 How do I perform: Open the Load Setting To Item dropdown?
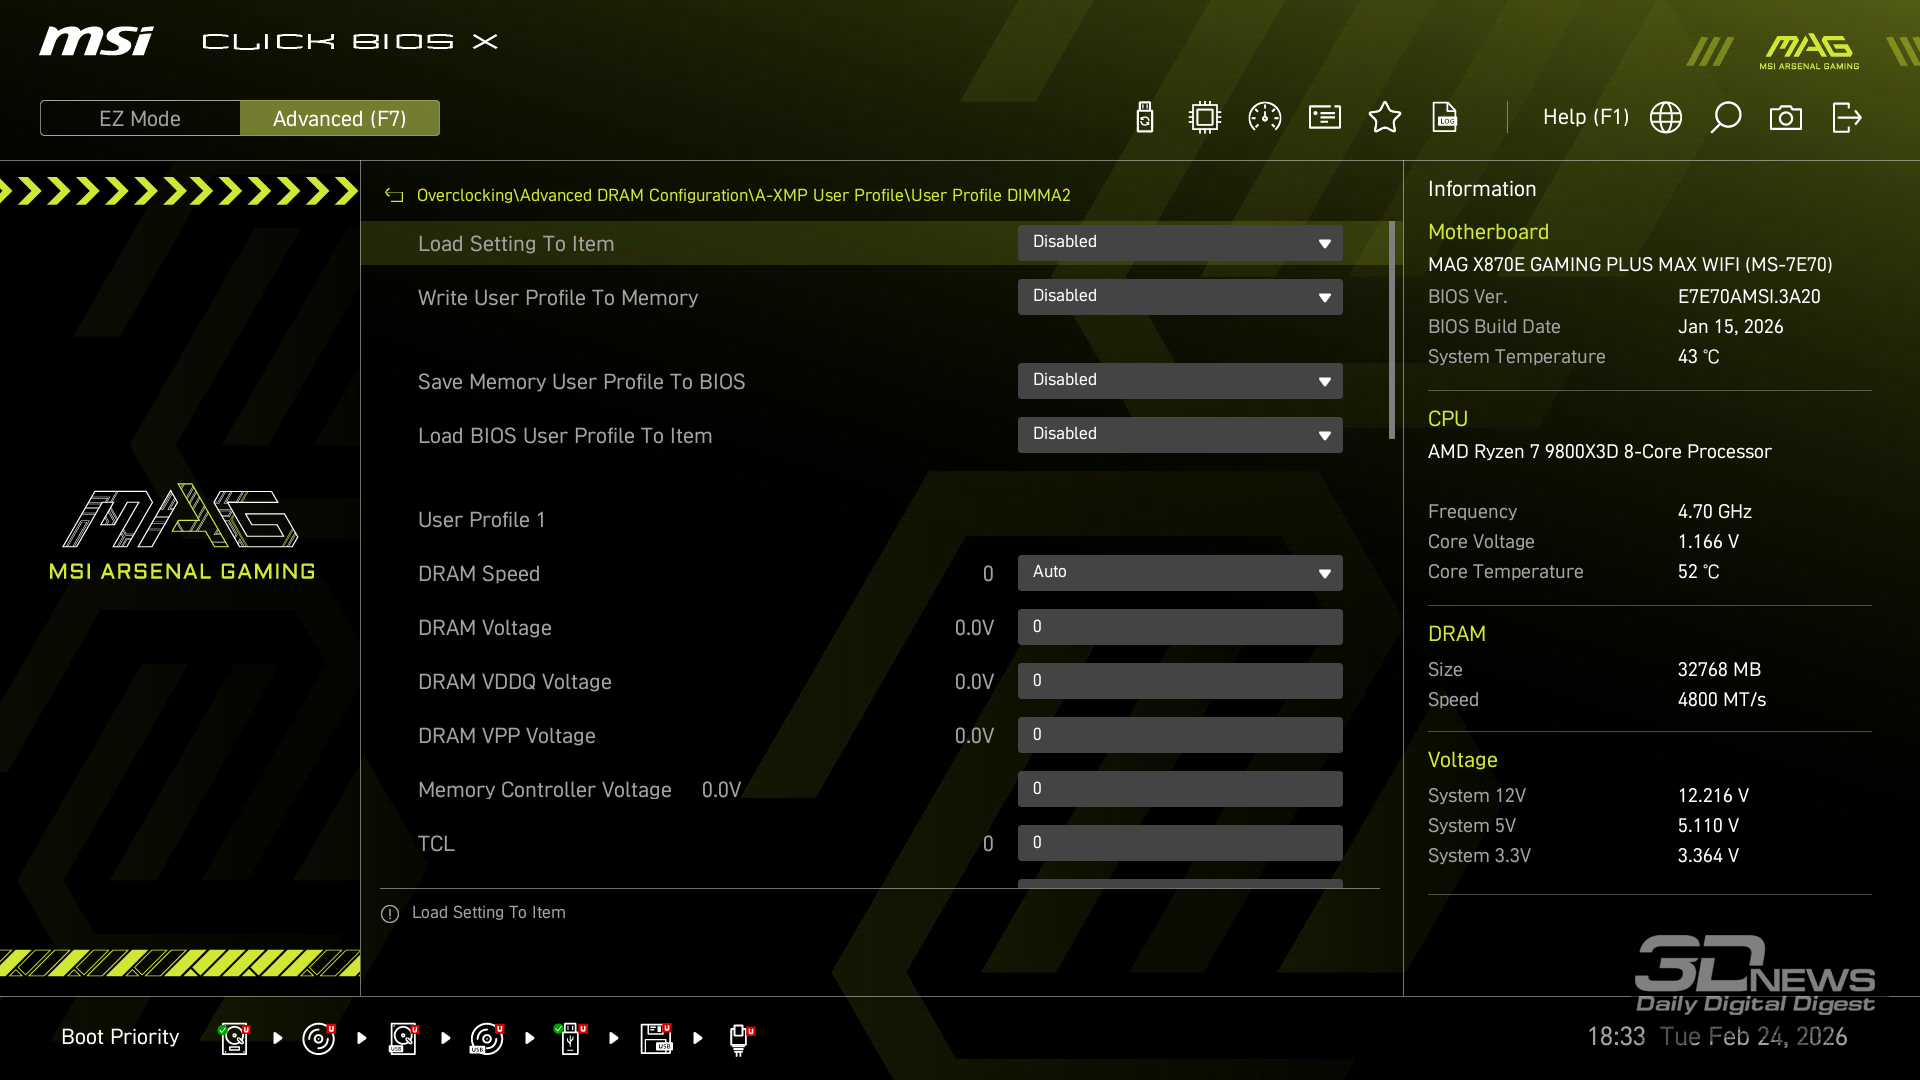(1180, 243)
